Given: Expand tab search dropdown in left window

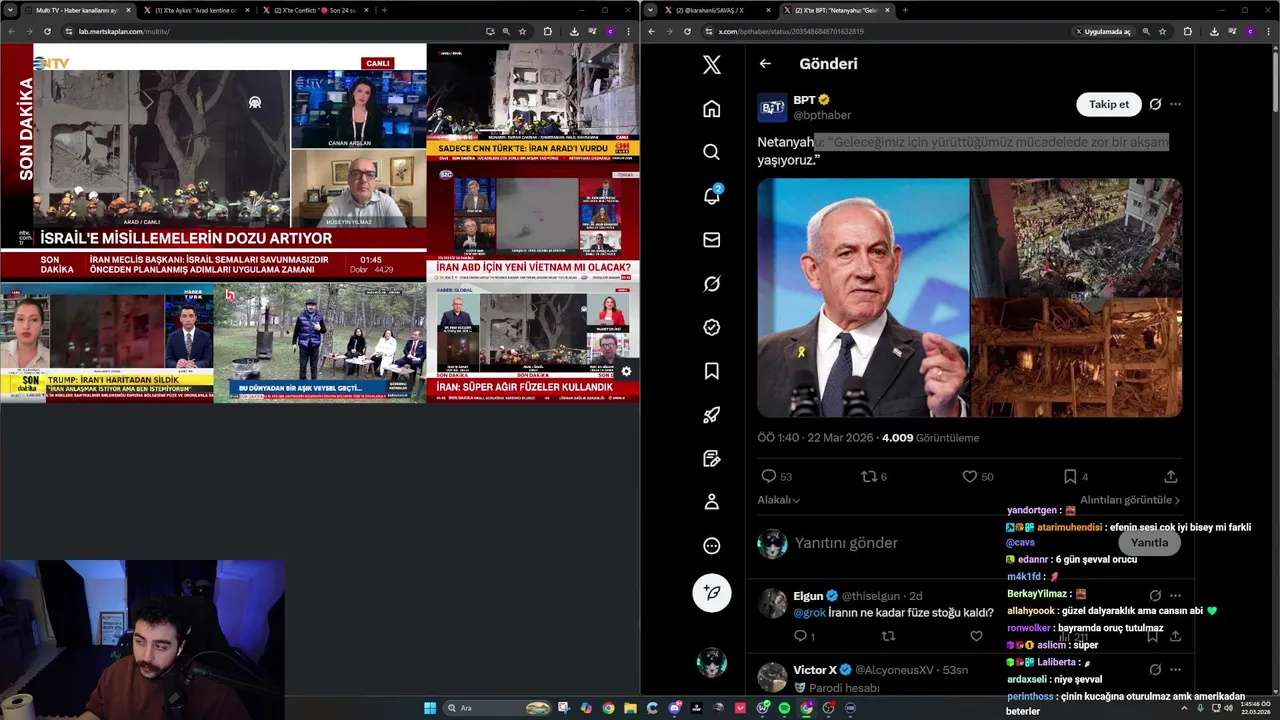Looking at the screenshot, I should click(x=9, y=10).
